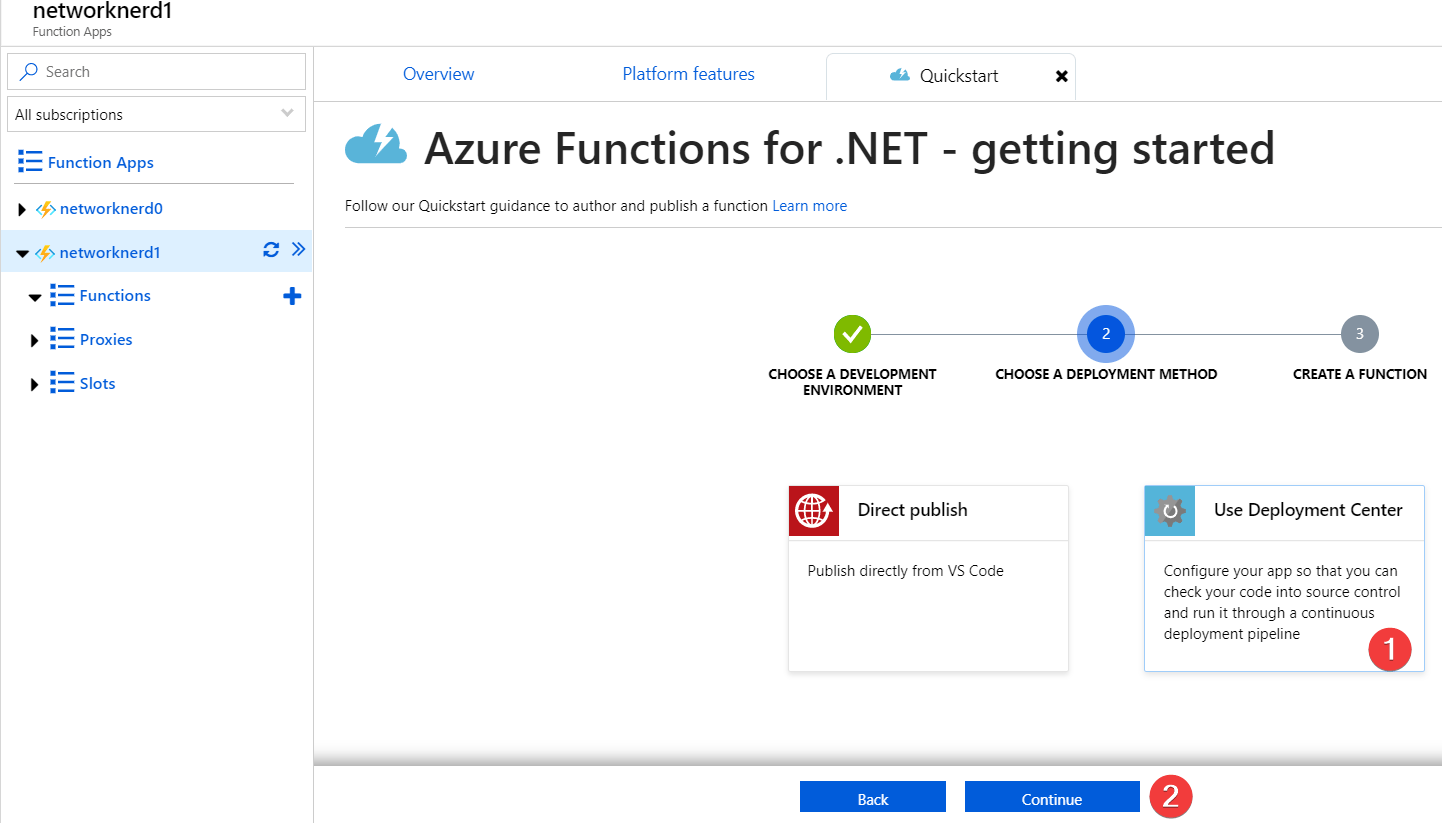Image resolution: width=1442 pixels, height=823 pixels.
Task: Click the Continue button
Action: pos(1052,798)
